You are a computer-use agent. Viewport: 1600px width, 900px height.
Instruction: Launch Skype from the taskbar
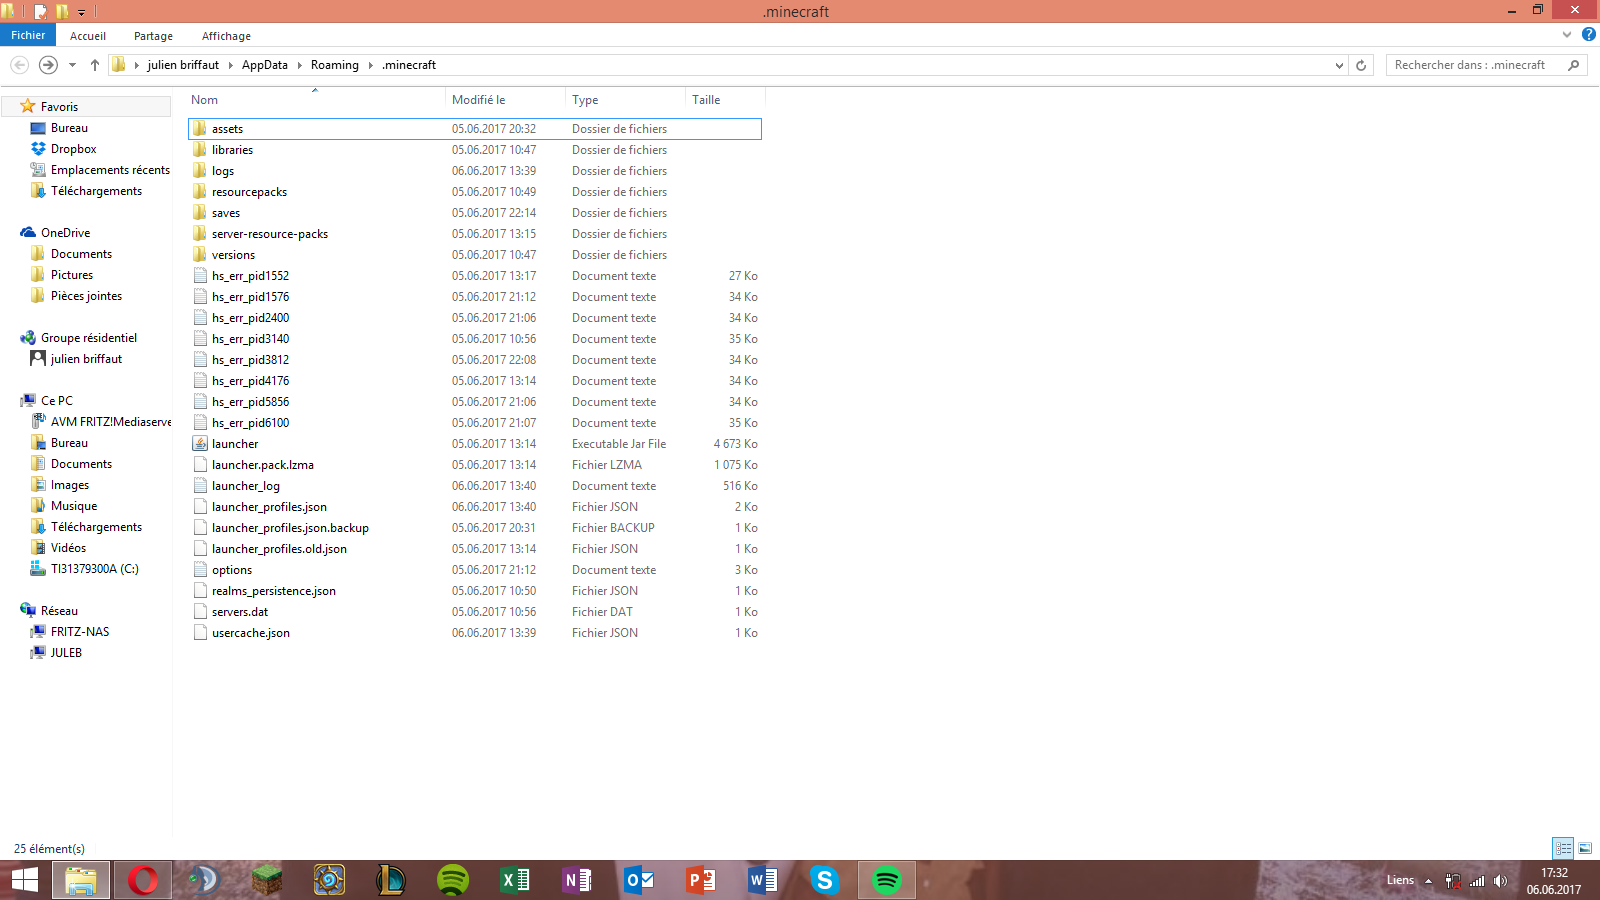point(824,880)
